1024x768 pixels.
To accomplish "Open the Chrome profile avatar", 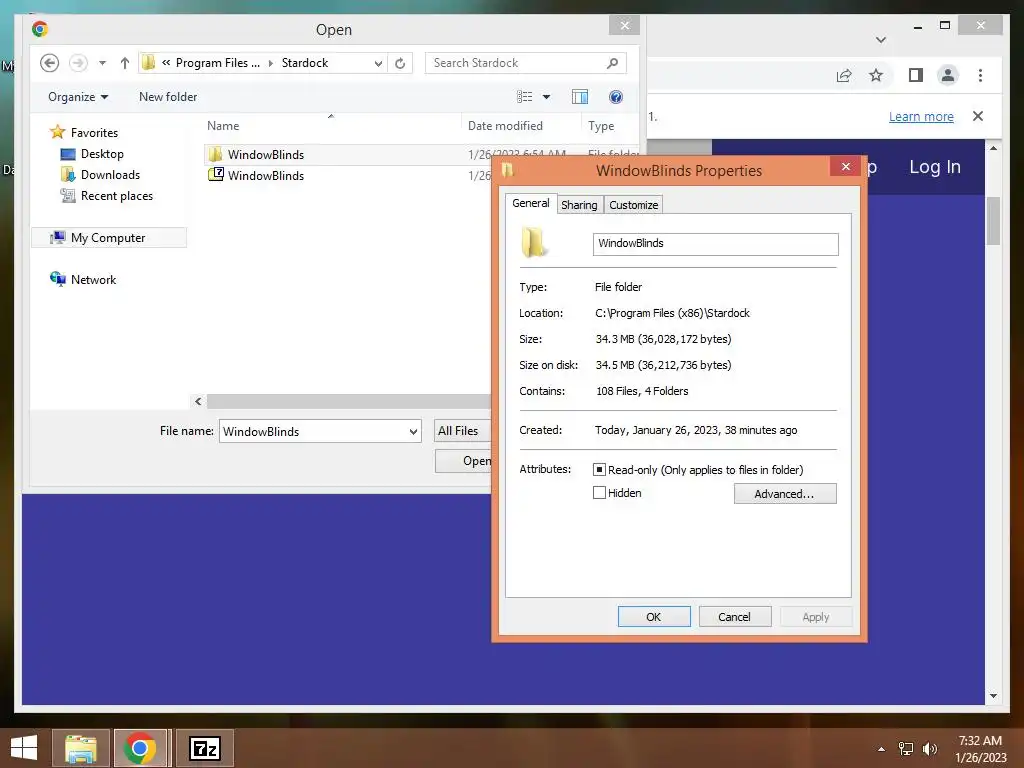I will point(948,76).
